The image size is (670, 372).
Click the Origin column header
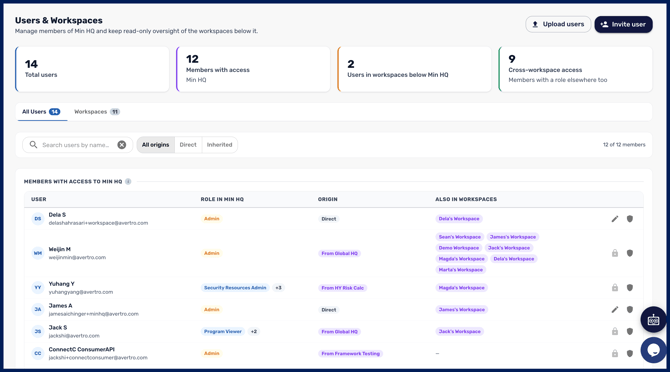point(328,199)
